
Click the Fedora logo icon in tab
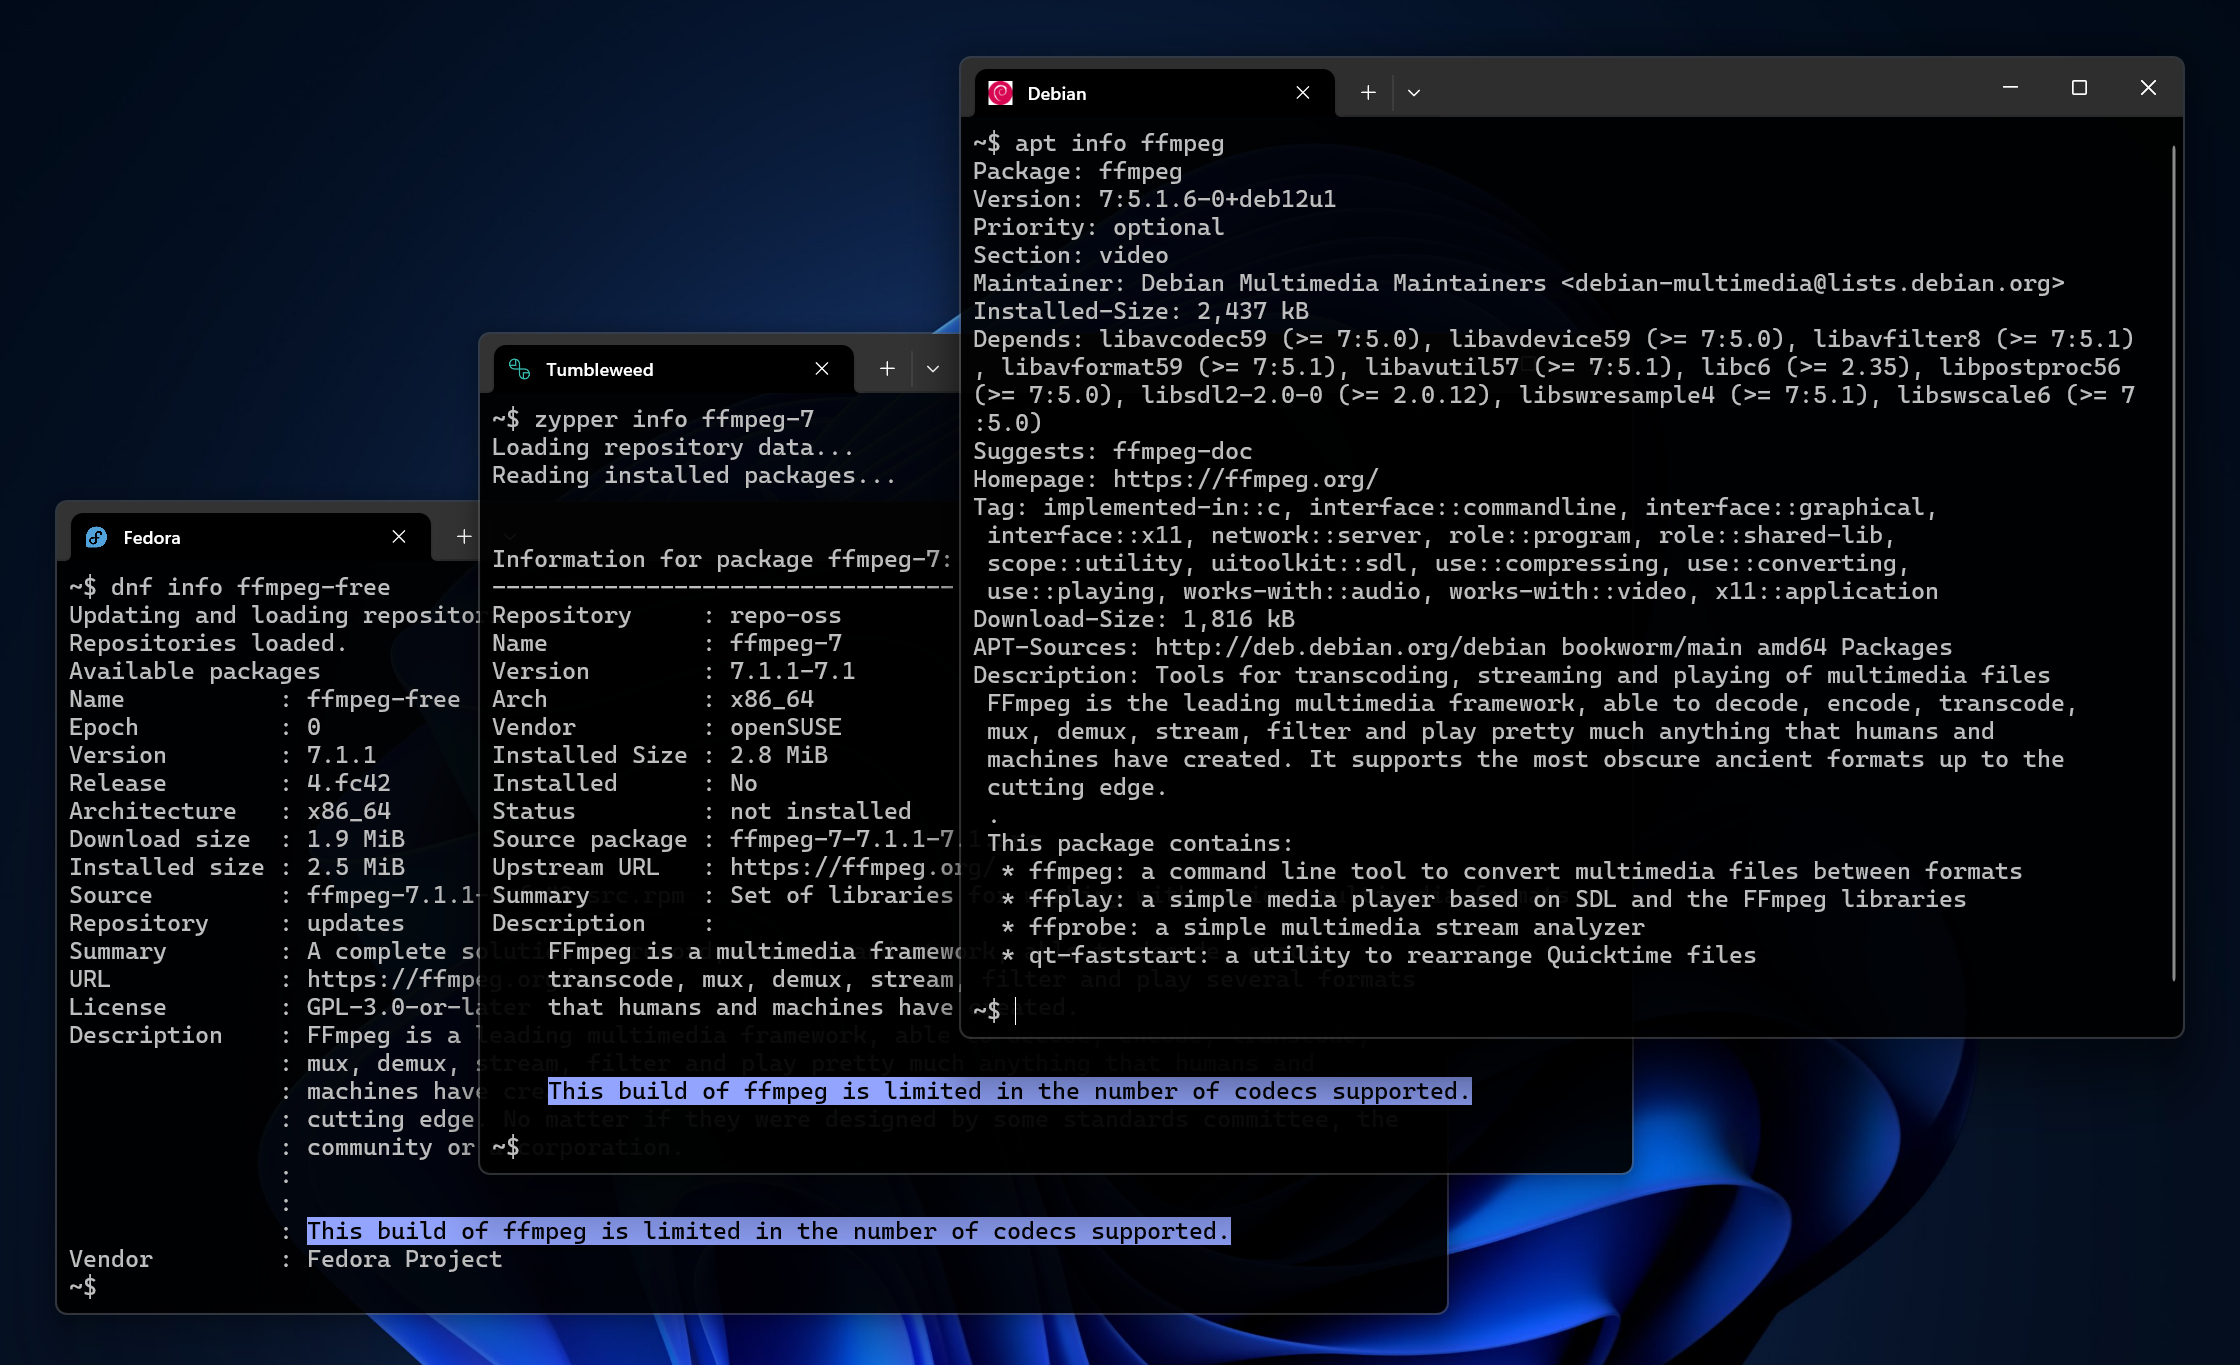pyautogui.click(x=96, y=537)
